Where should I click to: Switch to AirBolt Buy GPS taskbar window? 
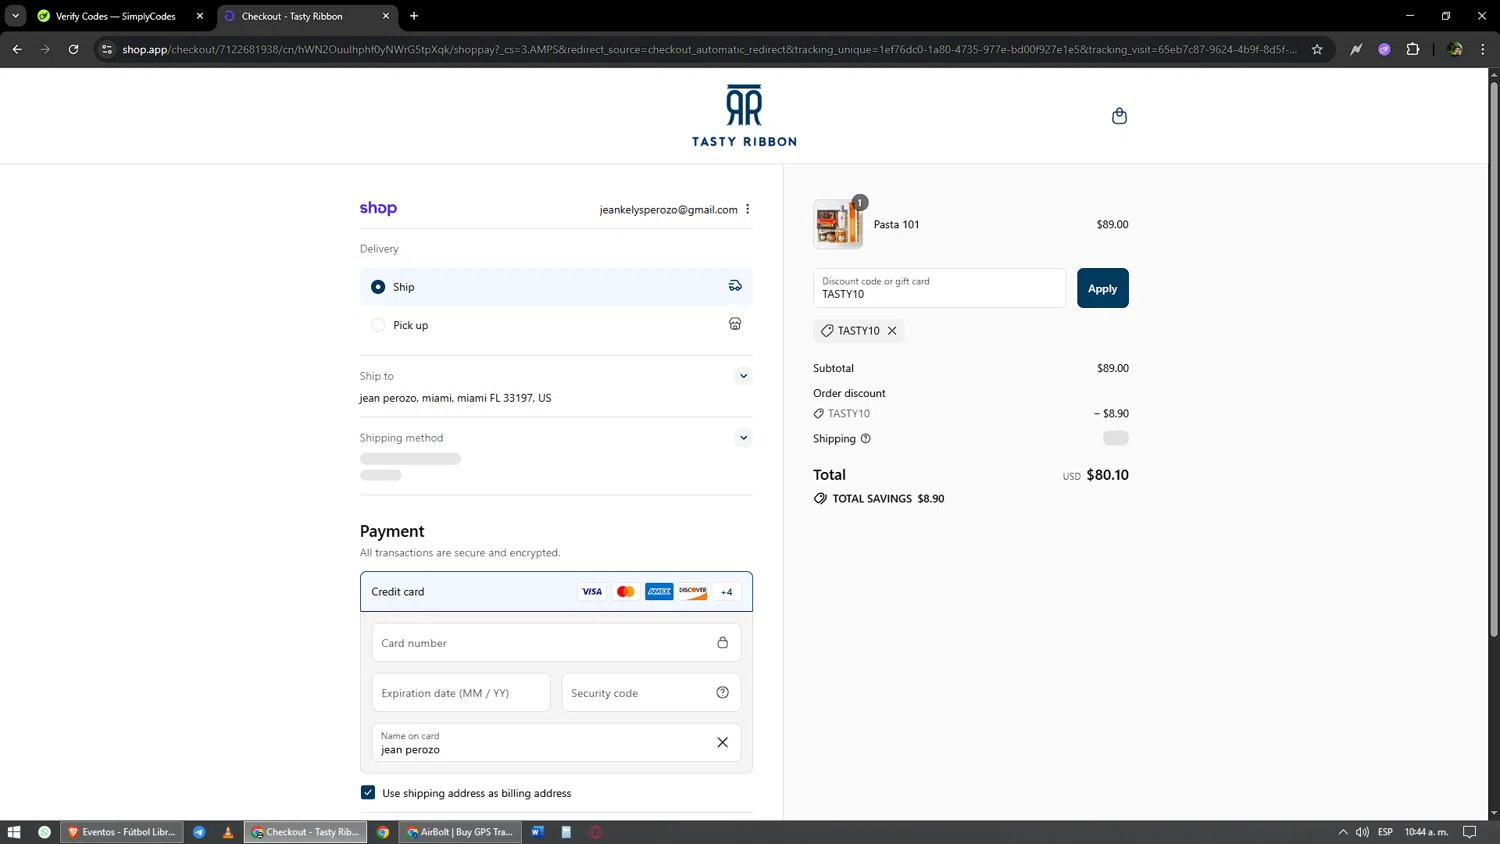point(460,832)
